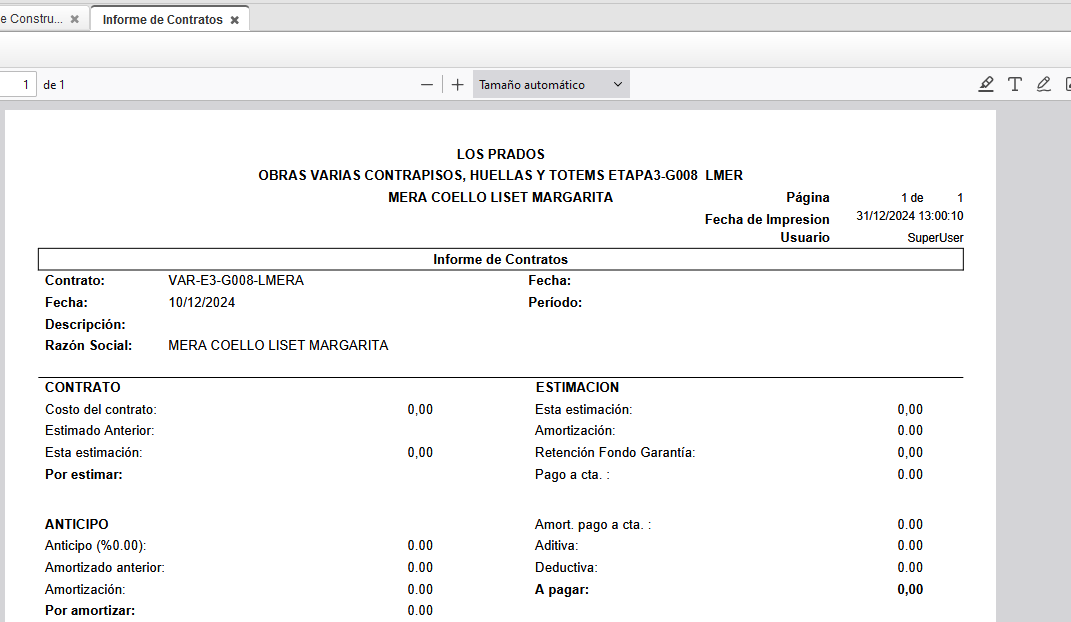1071x622 pixels.
Task: Click the contract date 10/12/2024
Action: coord(202,302)
